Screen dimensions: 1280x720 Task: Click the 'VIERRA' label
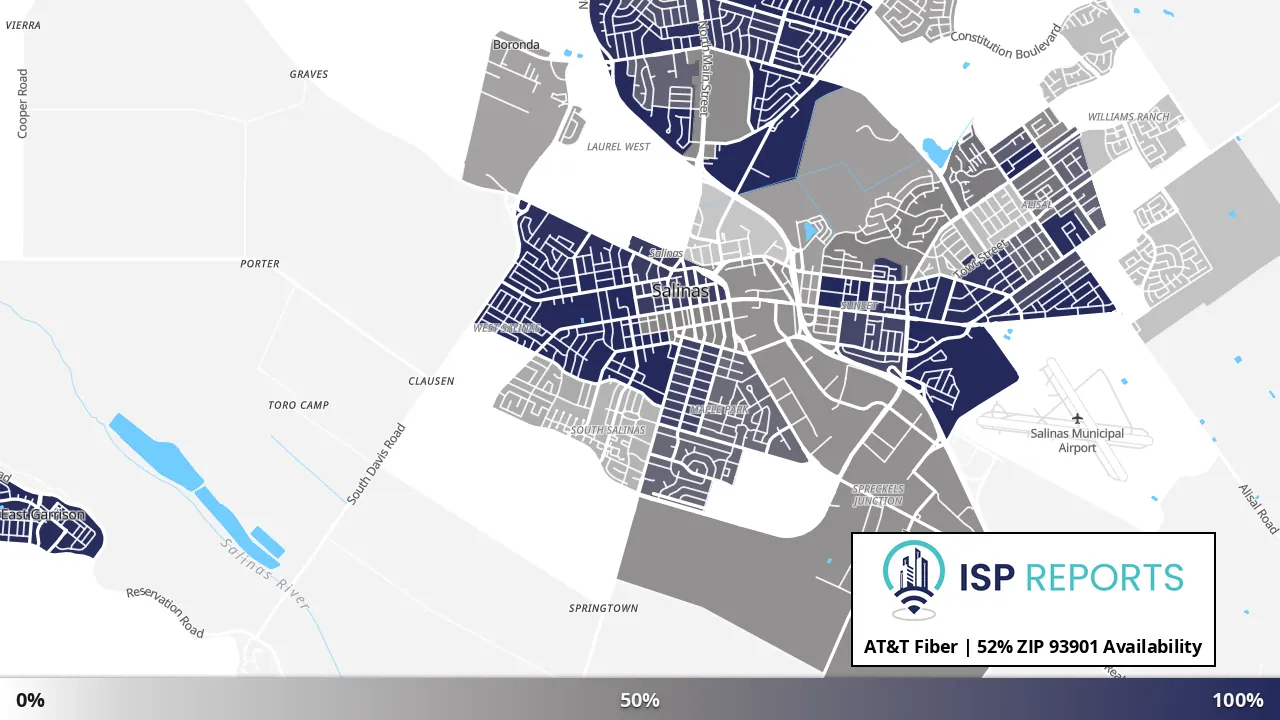(x=23, y=25)
